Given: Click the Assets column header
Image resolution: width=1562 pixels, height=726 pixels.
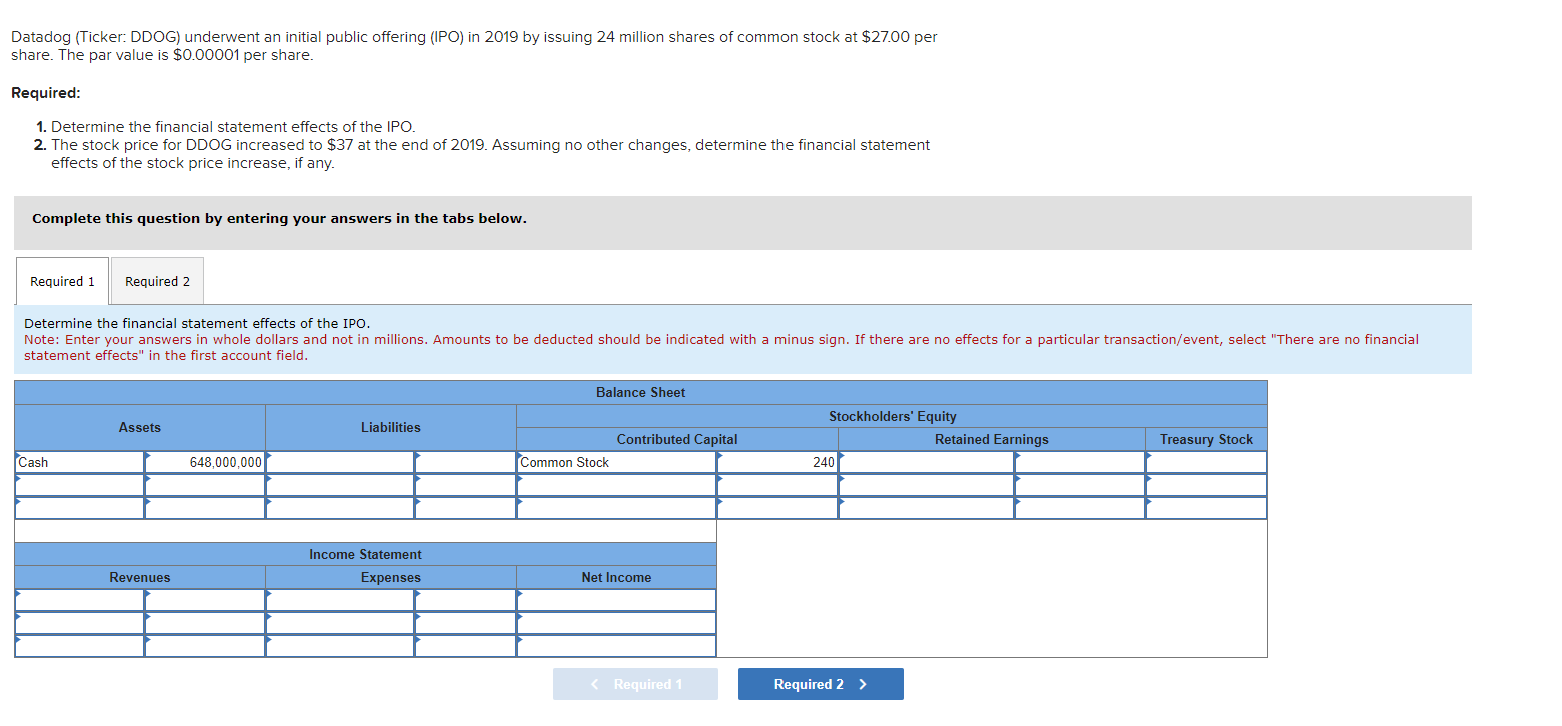Looking at the screenshot, I should [140, 427].
